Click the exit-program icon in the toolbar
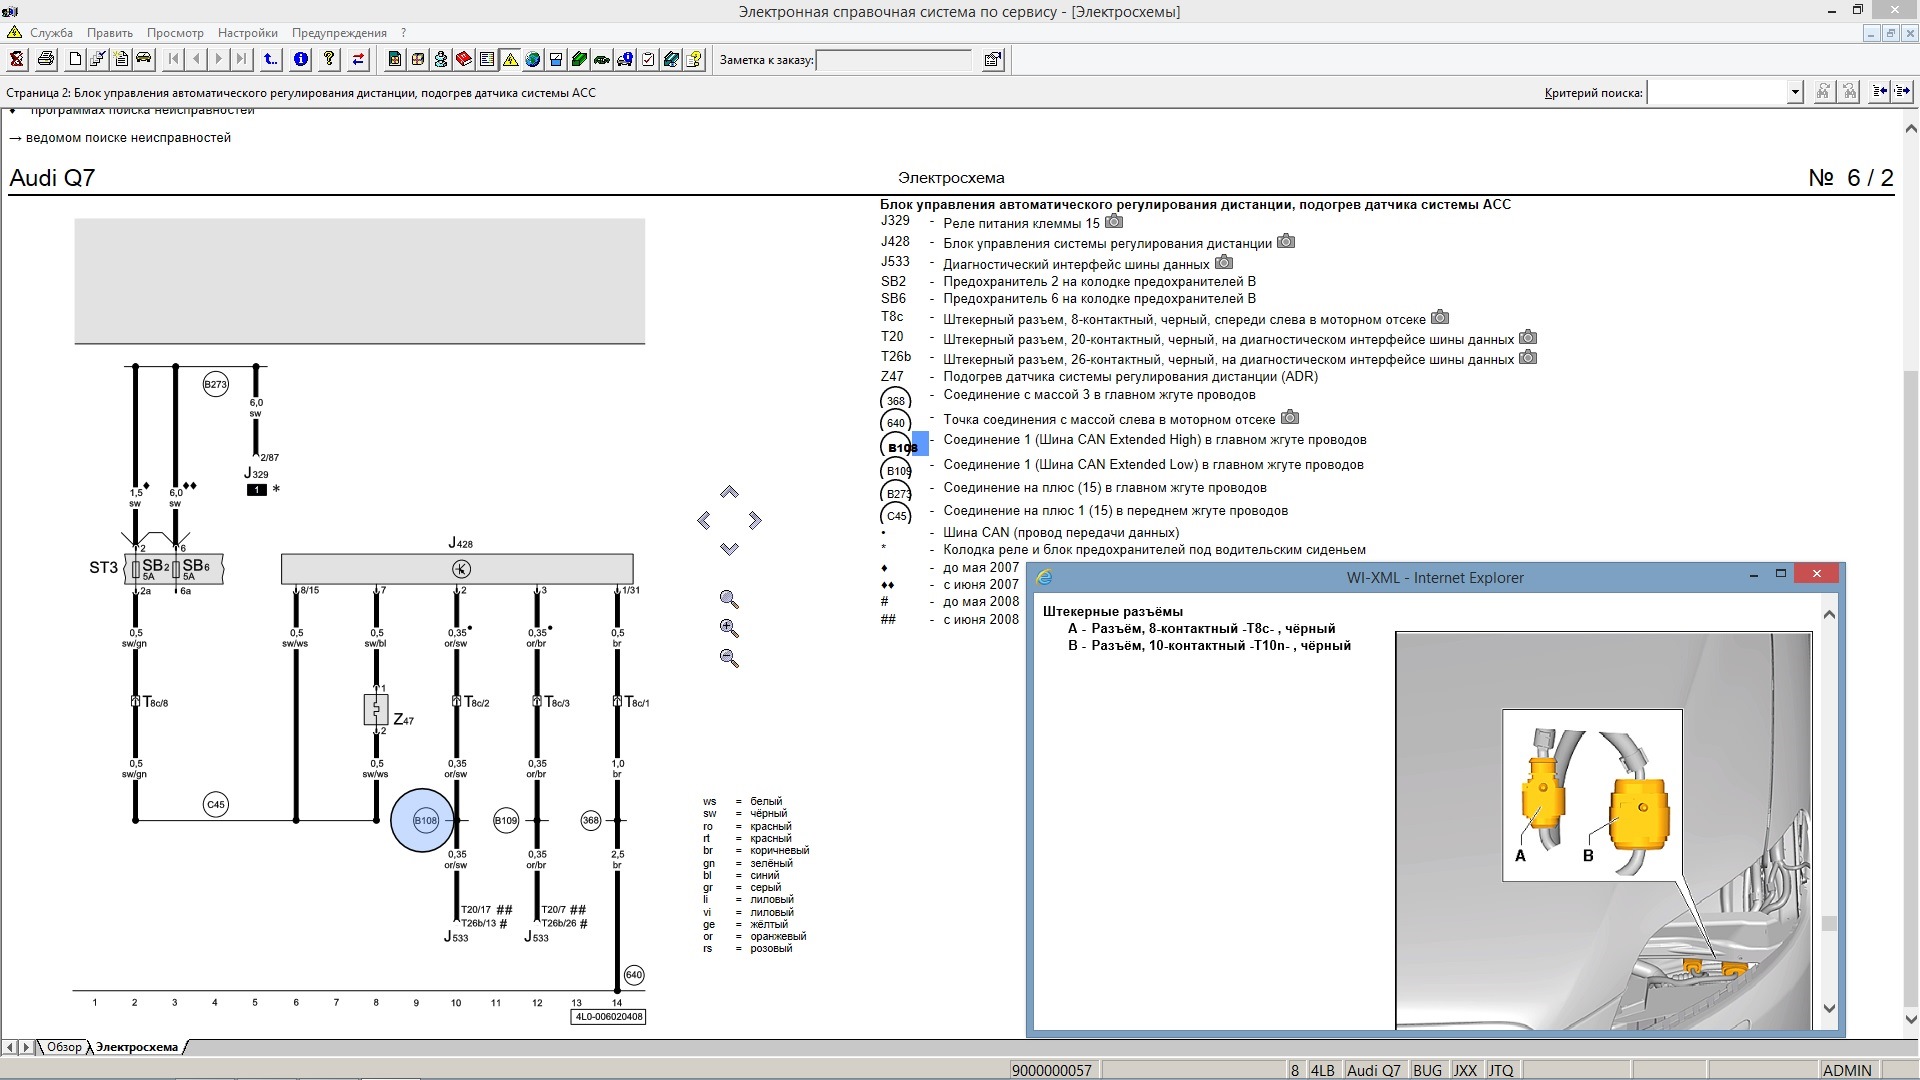The height and width of the screenshot is (1080, 1920). pyautogui.click(x=16, y=60)
